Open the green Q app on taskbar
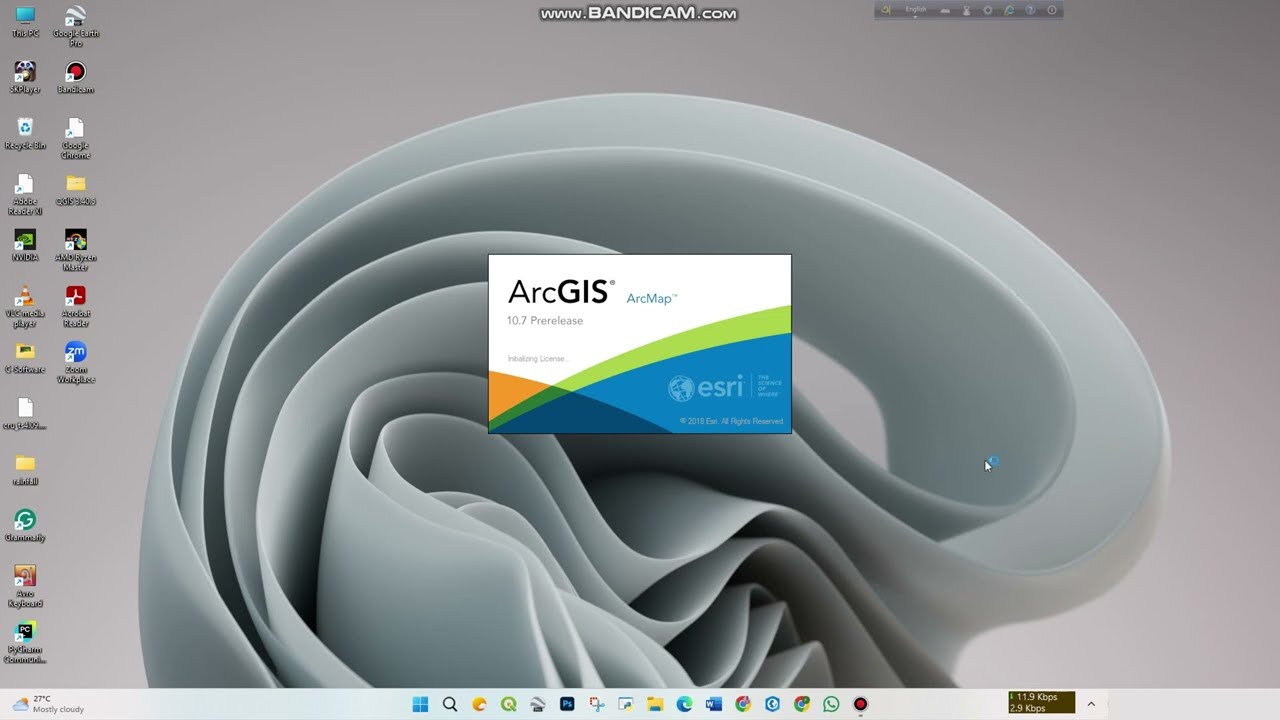The height and width of the screenshot is (720, 1280). 509,704
